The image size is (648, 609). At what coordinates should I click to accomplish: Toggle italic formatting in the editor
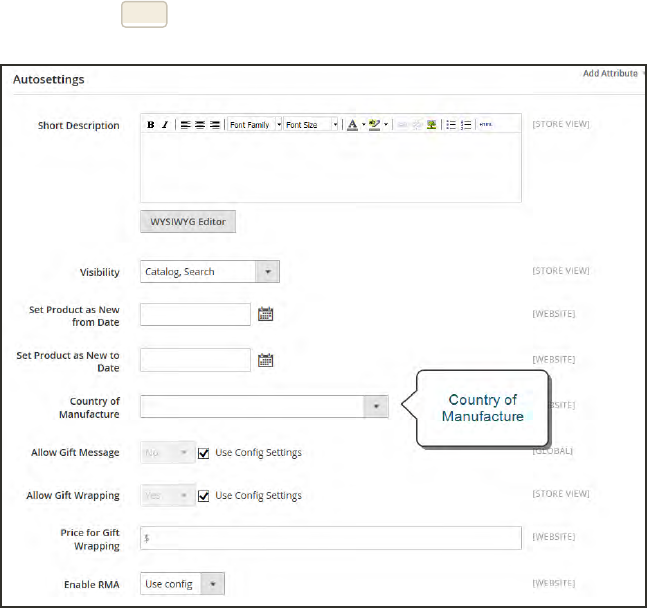(164, 125)
